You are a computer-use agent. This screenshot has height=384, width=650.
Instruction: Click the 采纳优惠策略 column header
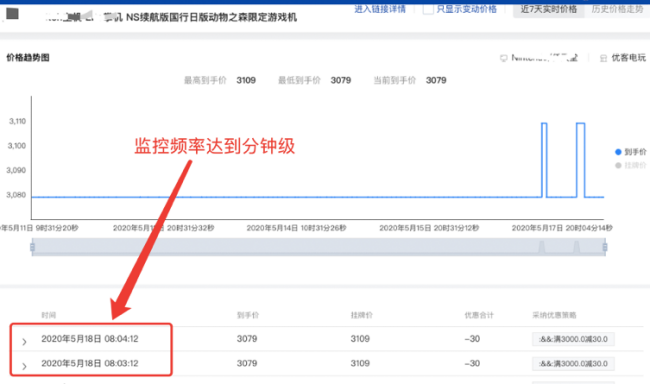(554, 315)
